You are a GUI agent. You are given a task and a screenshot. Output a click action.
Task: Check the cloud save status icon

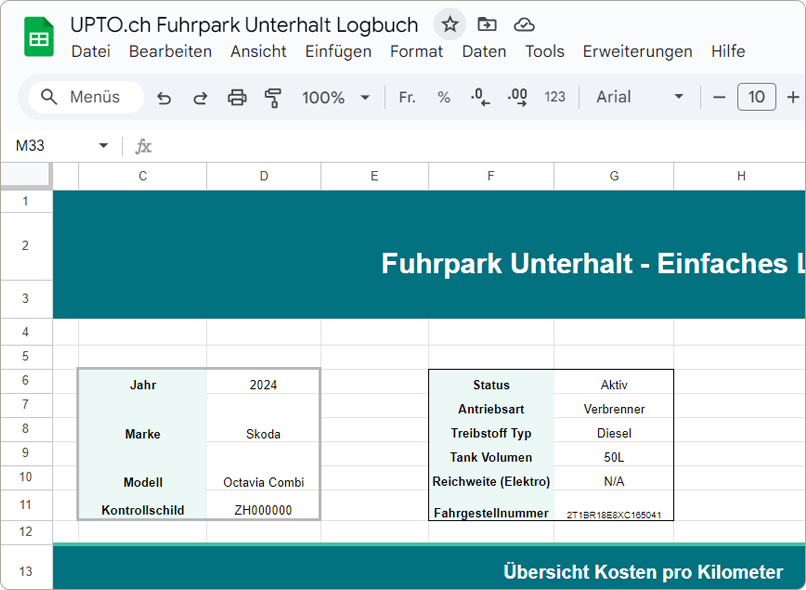point(524,24)
